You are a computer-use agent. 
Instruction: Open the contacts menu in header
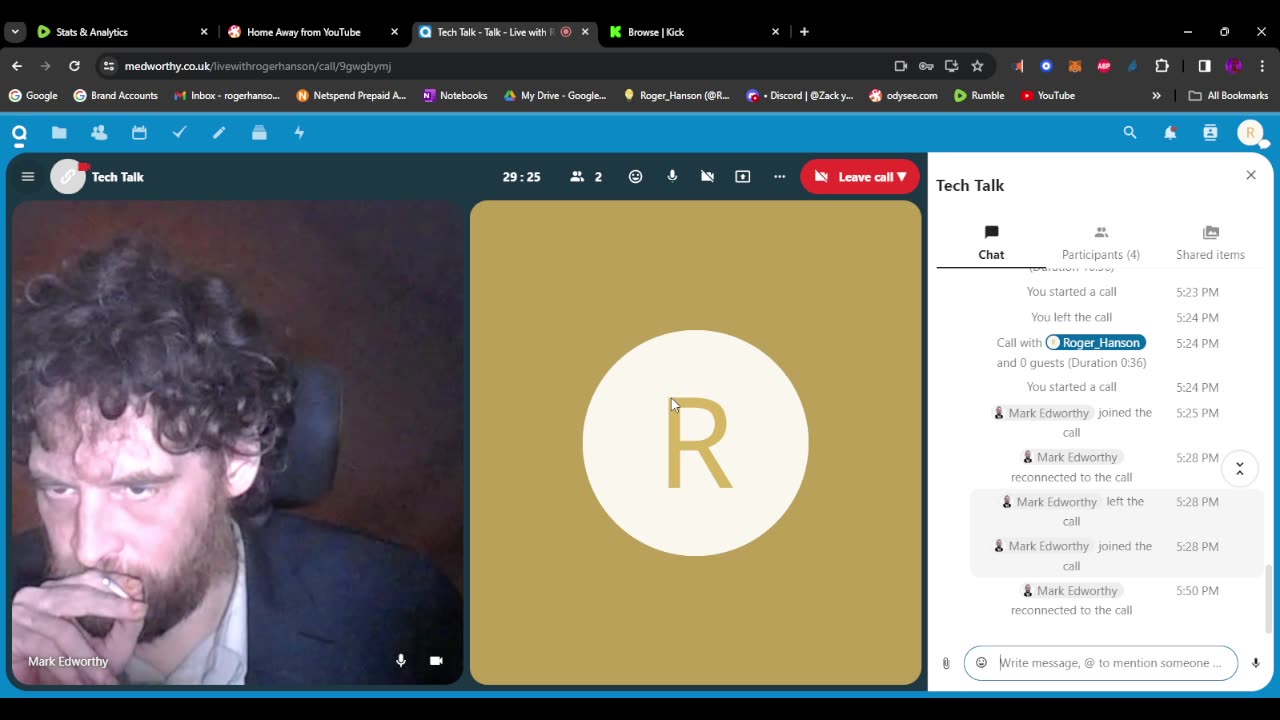point(1210,133)
